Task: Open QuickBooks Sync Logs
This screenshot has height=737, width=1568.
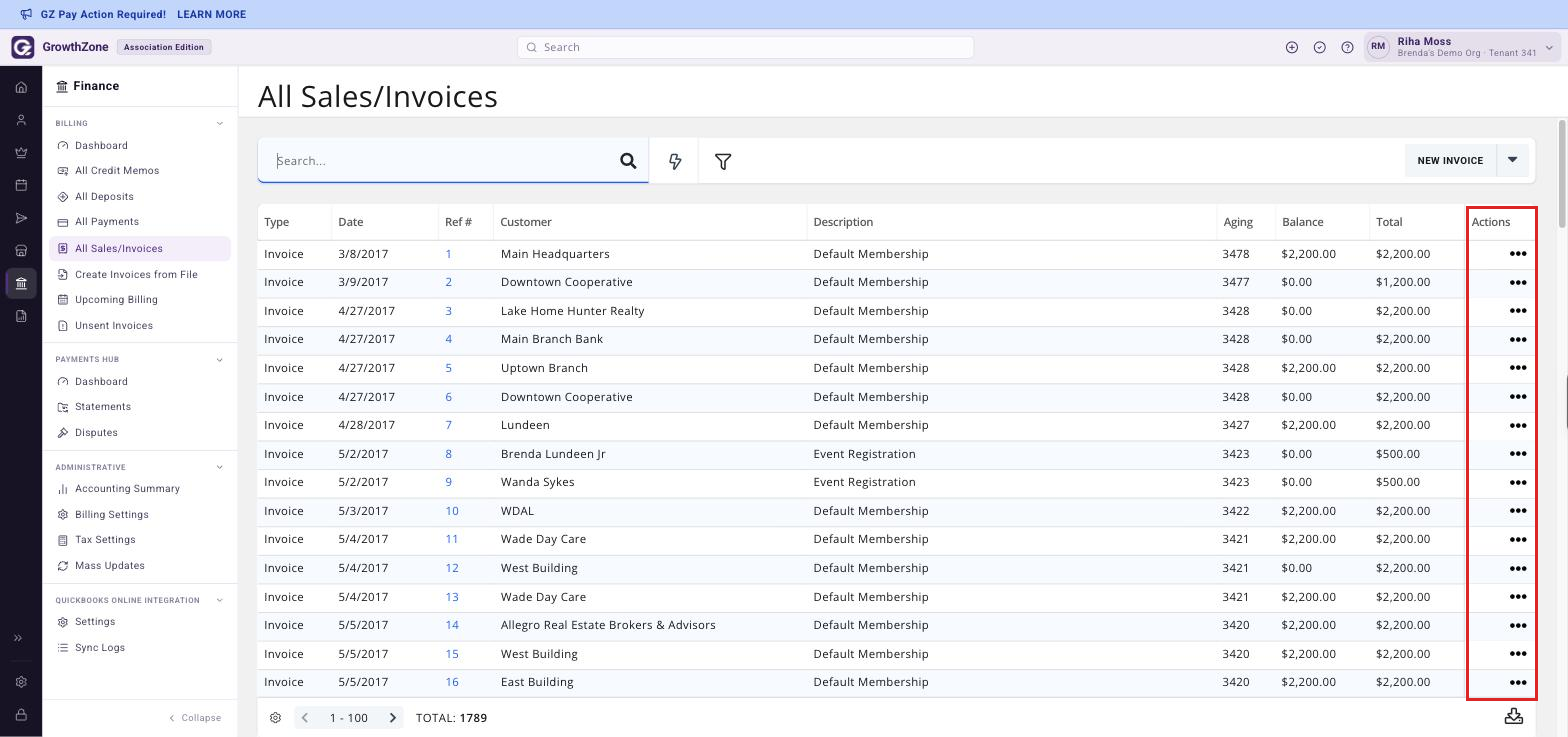Action: [100, 648]
